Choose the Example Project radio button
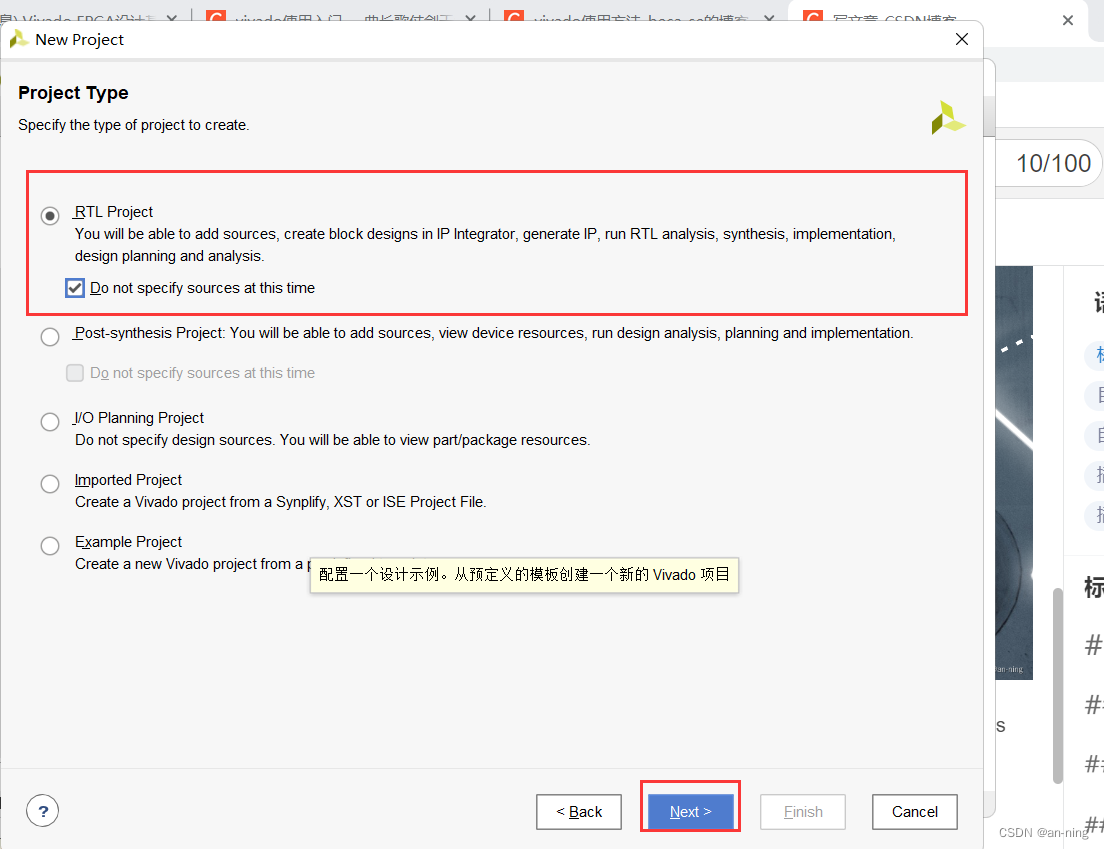 [x=50, y=546]
